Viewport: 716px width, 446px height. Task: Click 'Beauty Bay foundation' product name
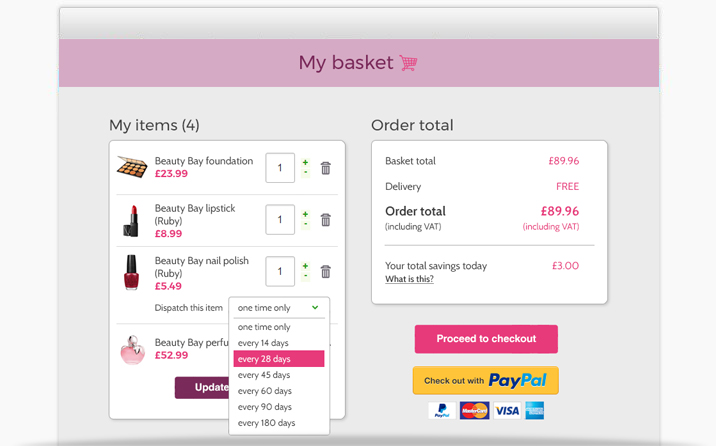(x=204, y=161)
